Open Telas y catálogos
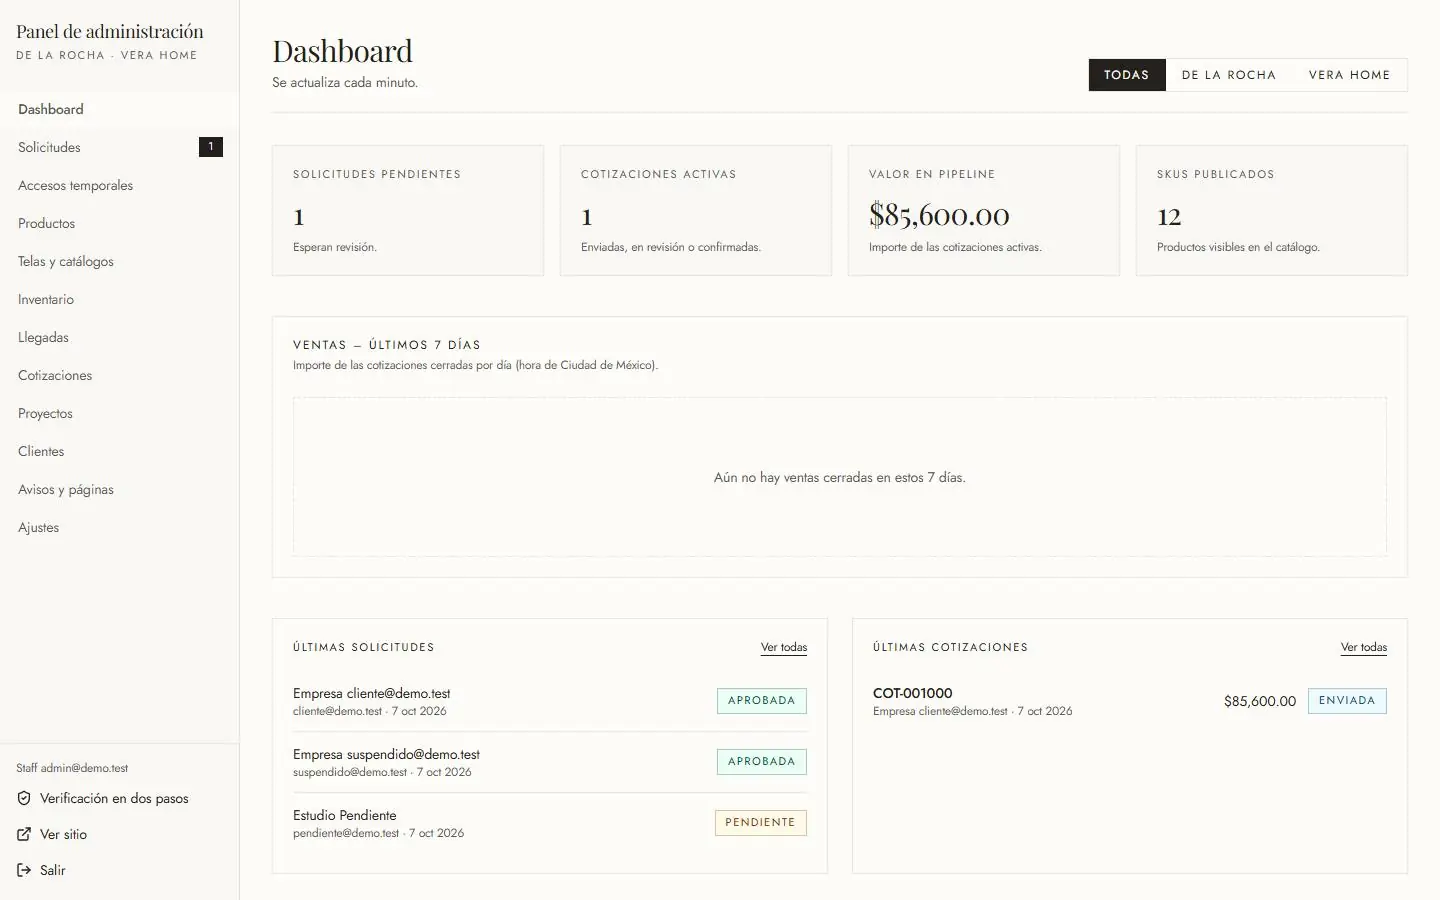The width and height of the screenshot is (1440, 900). [120, 261]
